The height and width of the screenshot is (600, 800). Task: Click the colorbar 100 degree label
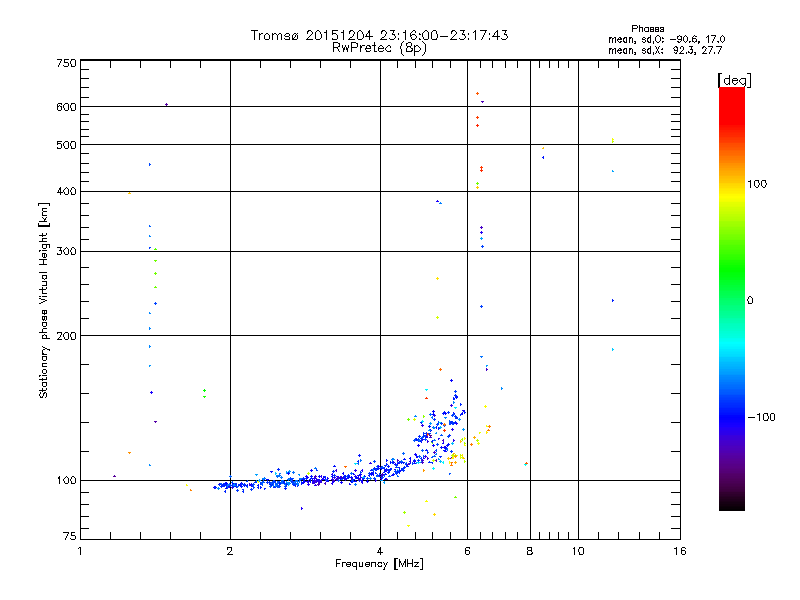click(x=757, y=184)
